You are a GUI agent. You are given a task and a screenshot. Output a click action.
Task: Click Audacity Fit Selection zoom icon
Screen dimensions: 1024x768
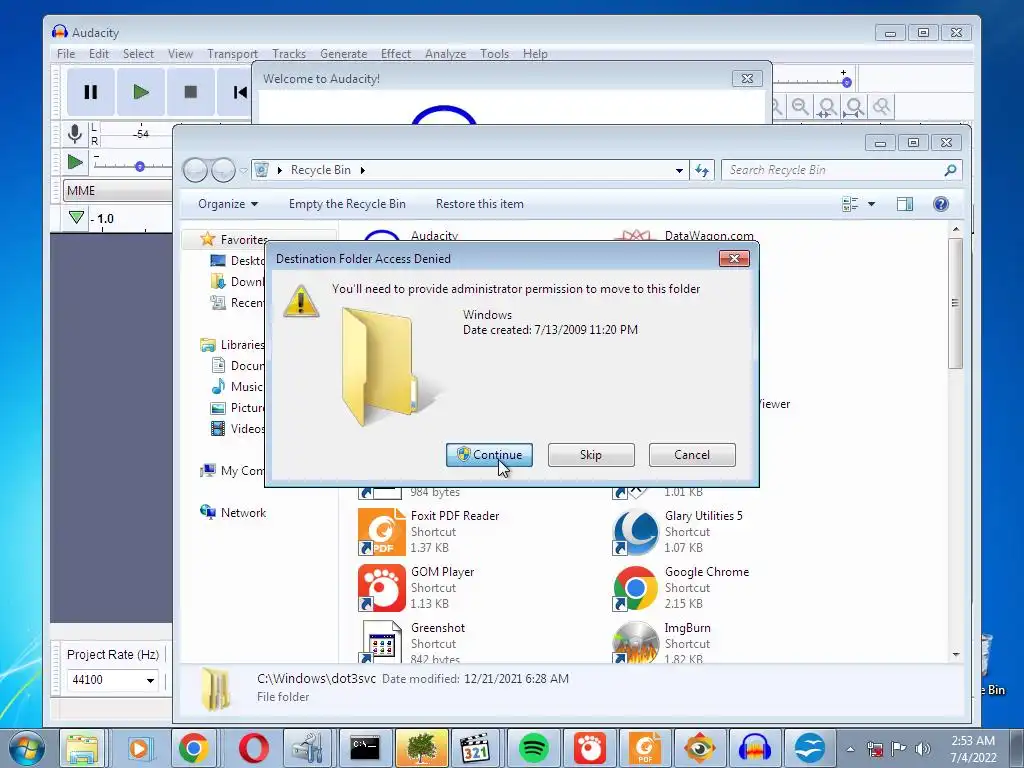click(827, 106)
